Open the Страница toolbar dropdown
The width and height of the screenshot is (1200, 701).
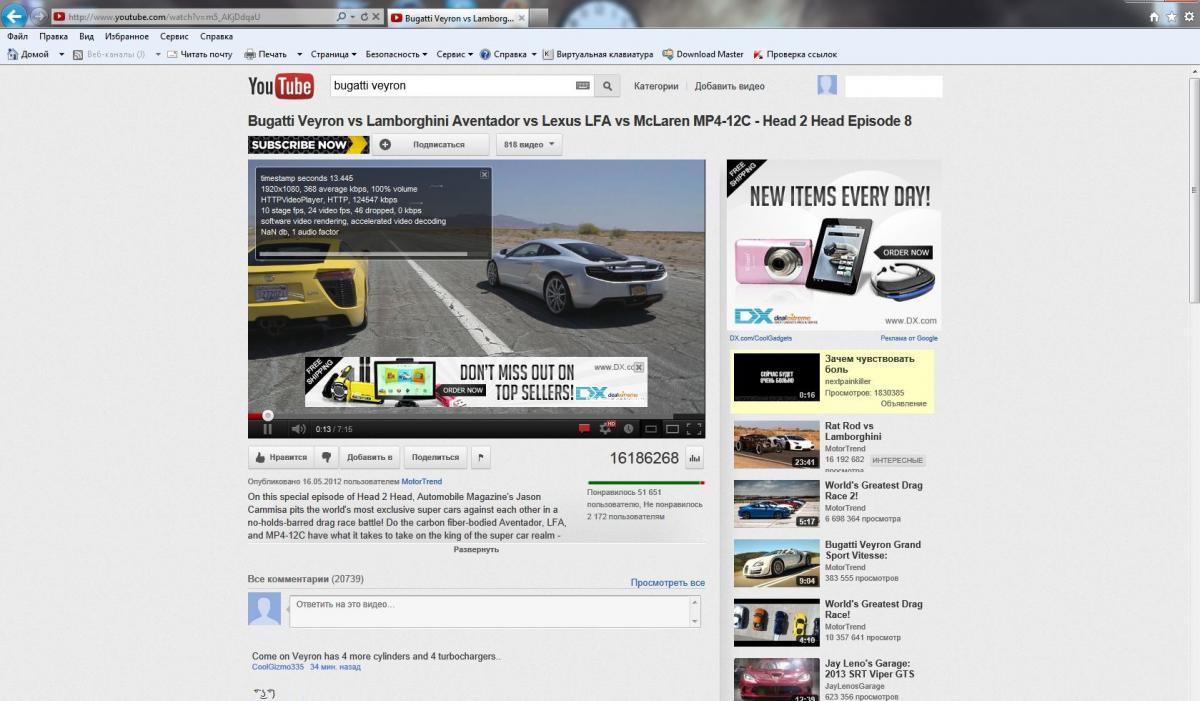[x=333, y=54]
